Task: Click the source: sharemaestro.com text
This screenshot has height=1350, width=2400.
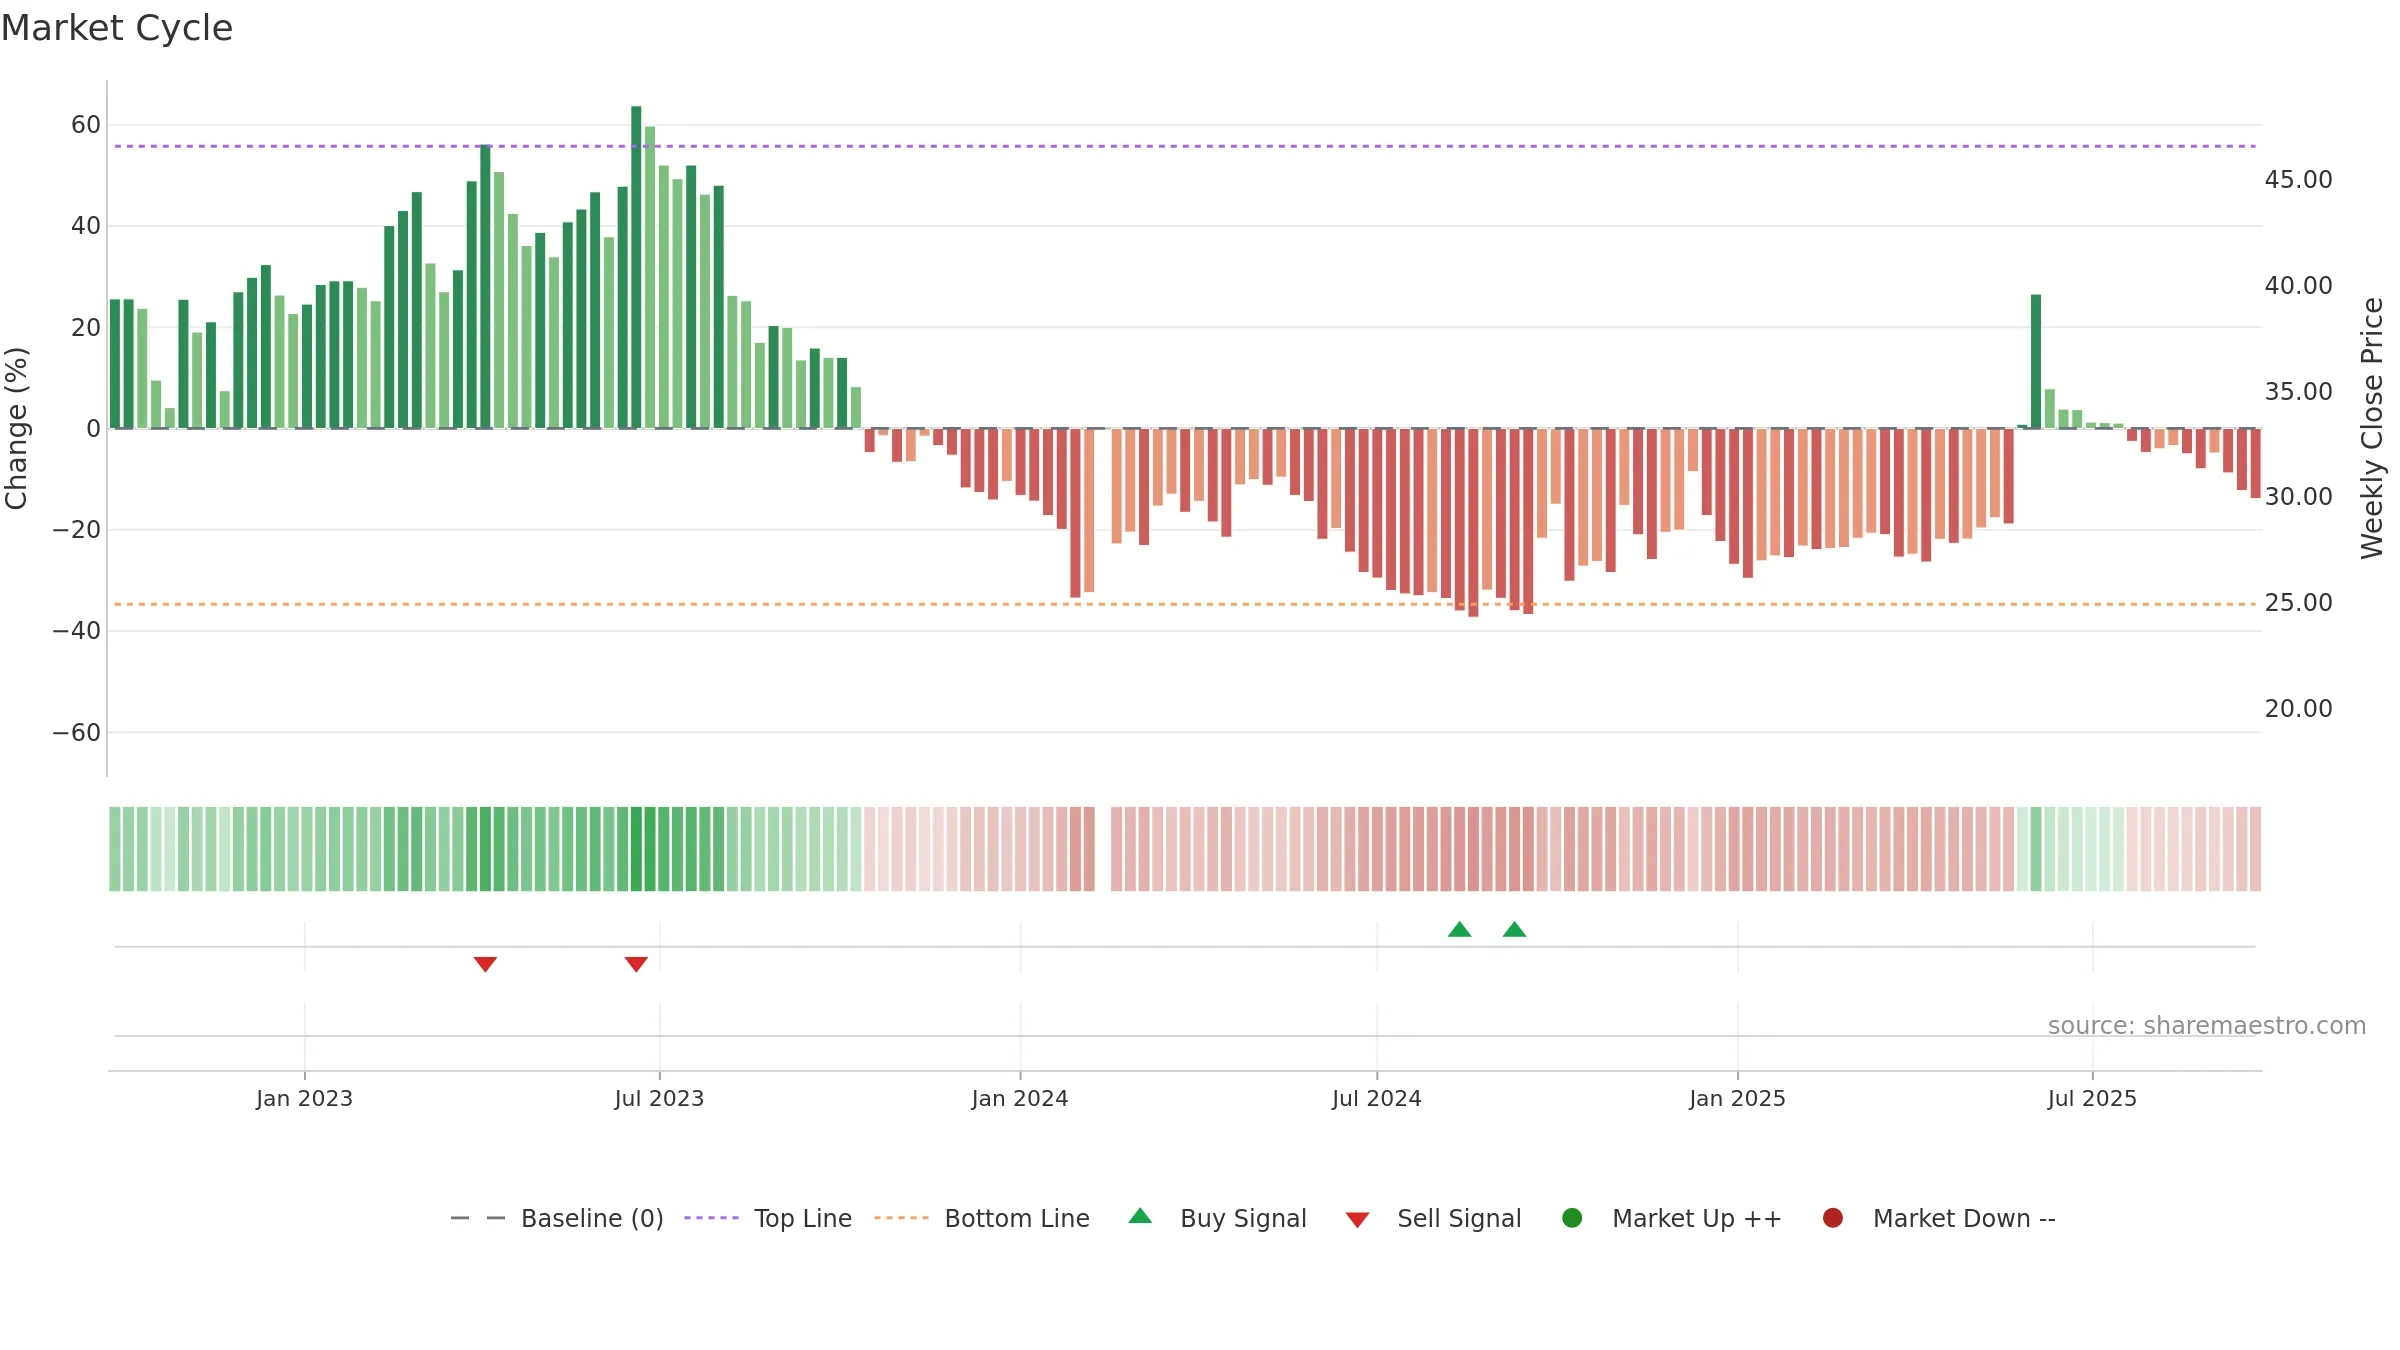Action: click(x=2207, y=1026)
